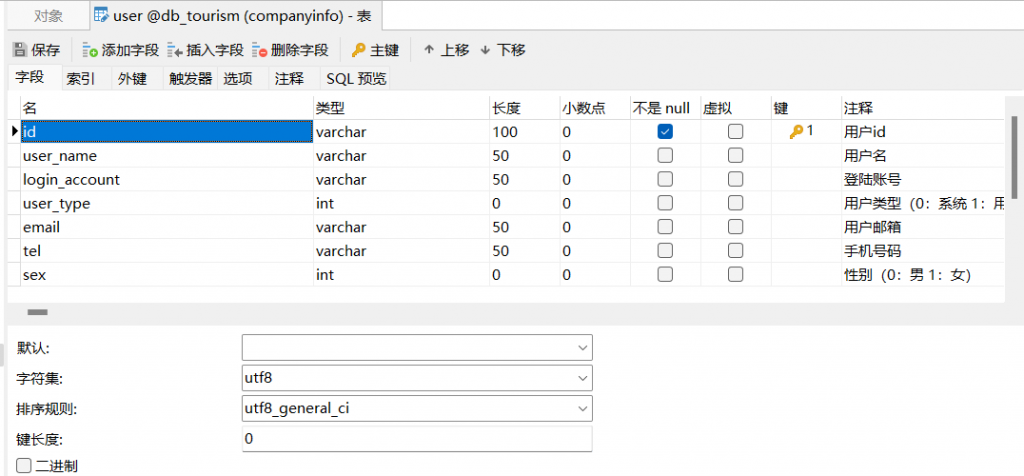Click the Move Down (下移) arrow
1024x476 pixels.
pyautogui.click(x=486, y=50)
